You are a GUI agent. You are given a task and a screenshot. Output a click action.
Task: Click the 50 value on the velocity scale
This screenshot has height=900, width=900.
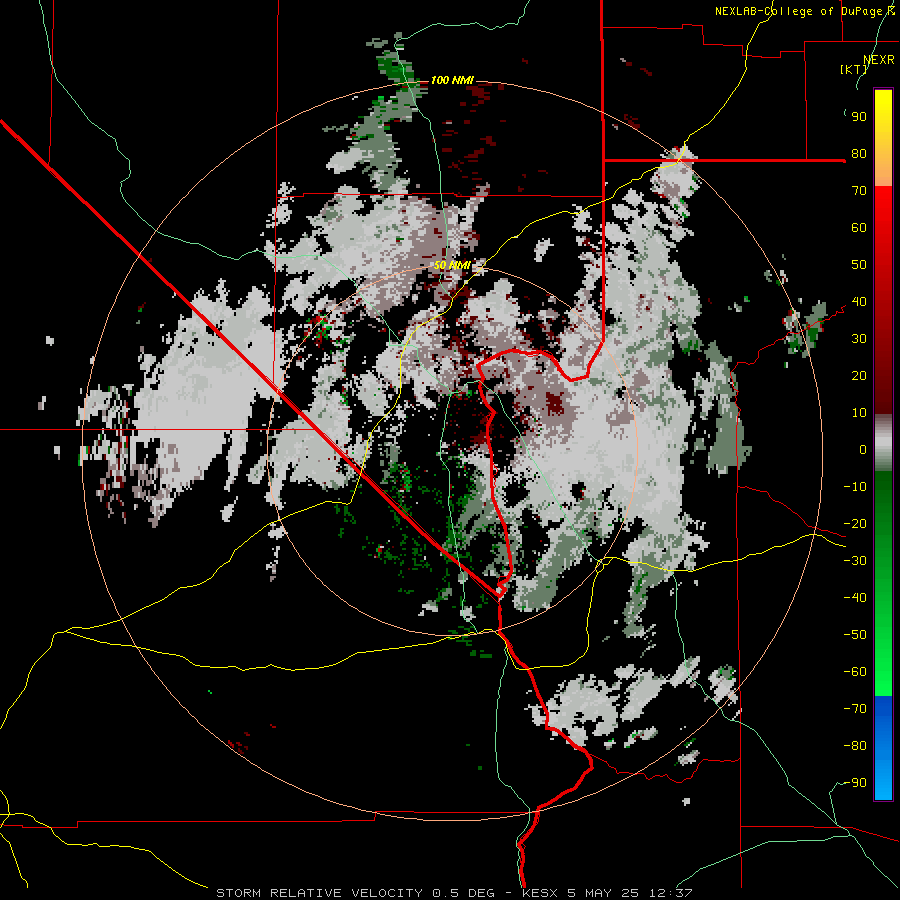[859, 265]
